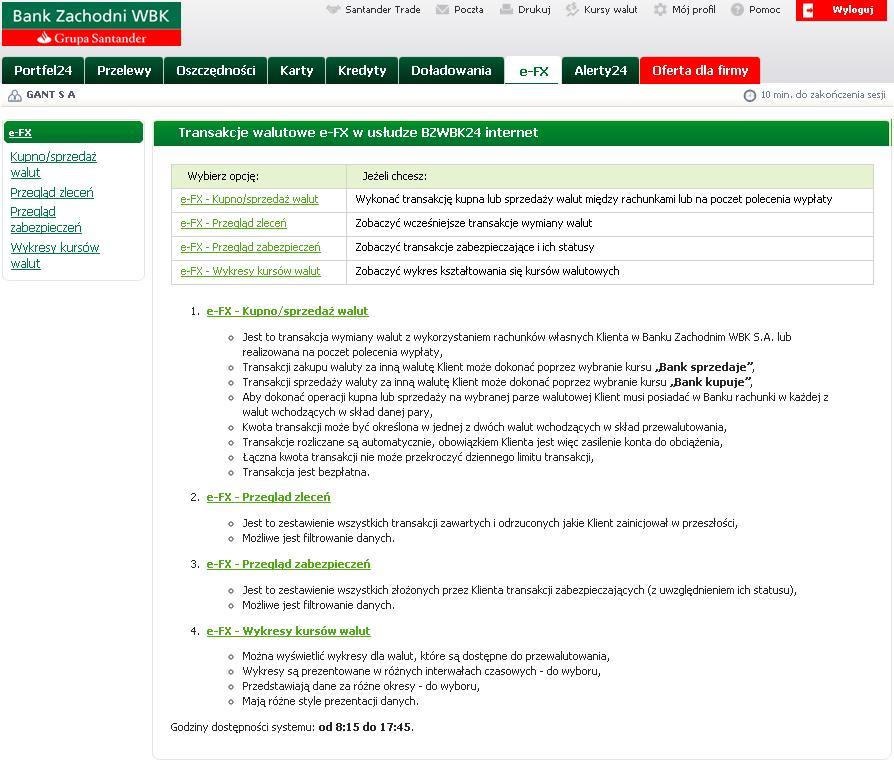Select the Doładowania tab
Viewport: 894px width, 765px height.
[x=451, y=71]
